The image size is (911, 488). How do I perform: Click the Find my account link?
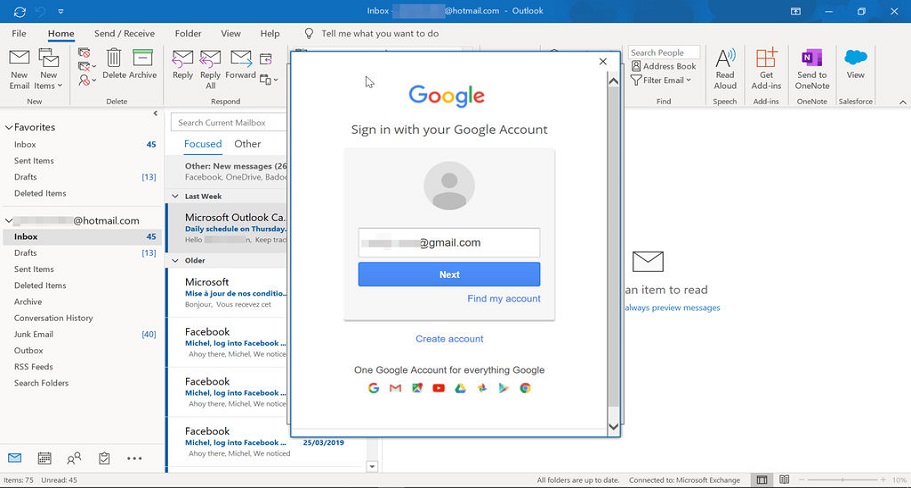503,299
